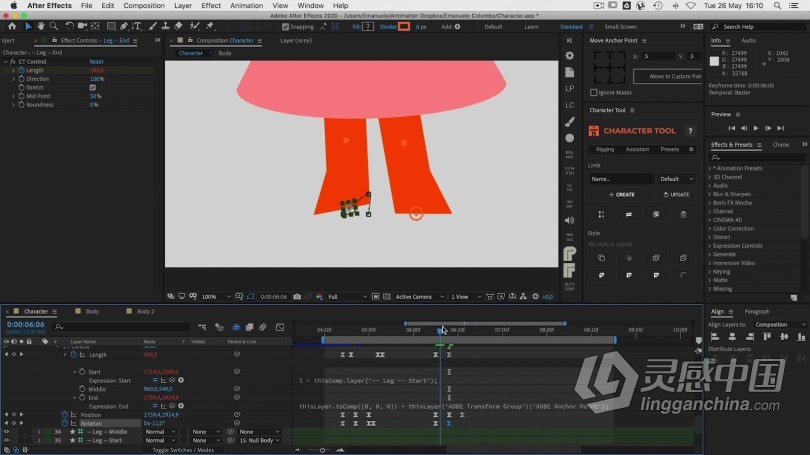810x455 pixels.
Task: Select the Brush tool
Action: pyautogui.click(x=153, y=26)
